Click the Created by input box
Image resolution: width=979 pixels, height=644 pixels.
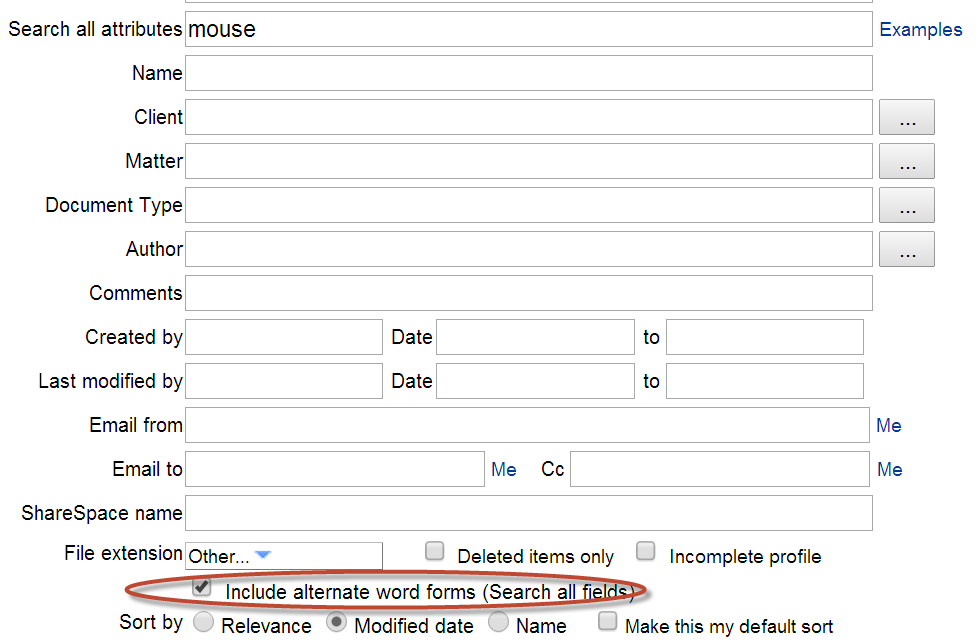283,337
